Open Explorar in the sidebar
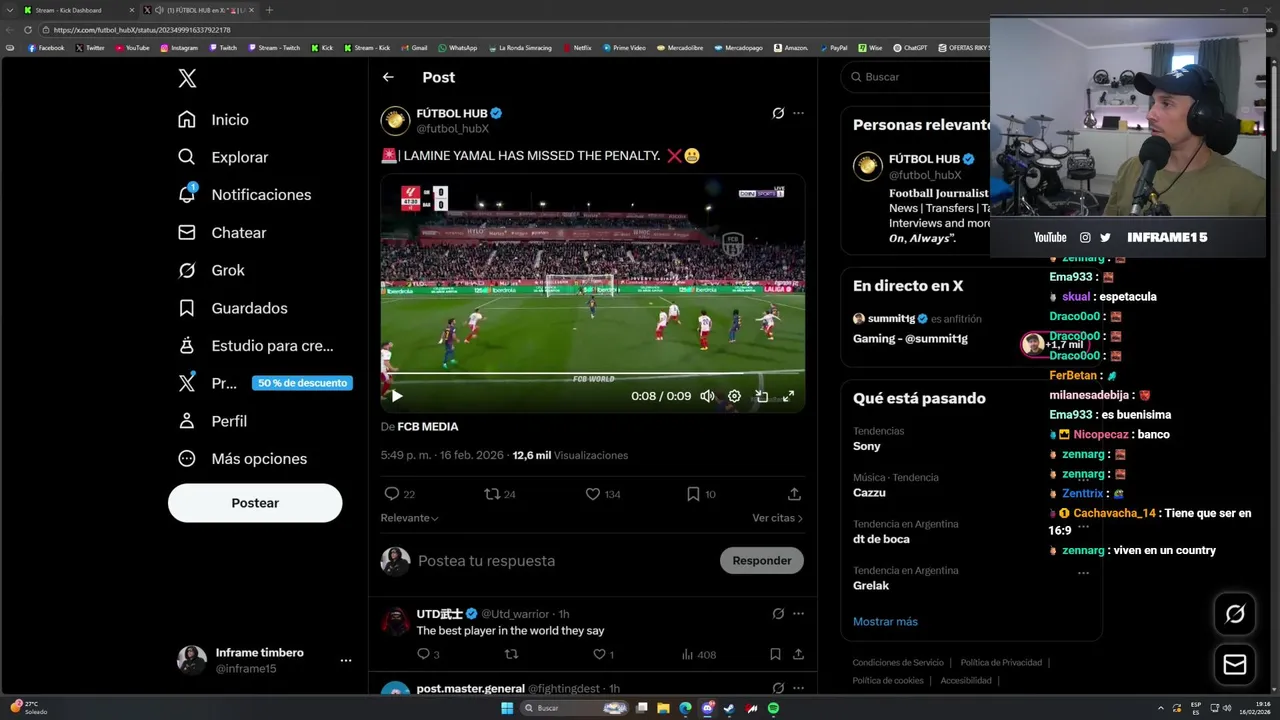Viewport: 1280px width, 720px height. [x=223, y=157]
